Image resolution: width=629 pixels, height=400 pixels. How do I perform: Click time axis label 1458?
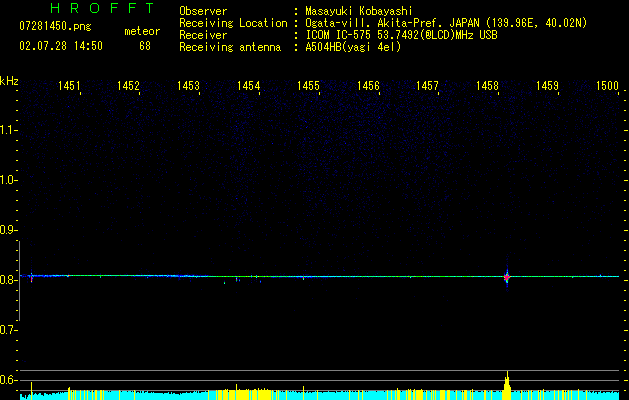(x=487, y=85)
